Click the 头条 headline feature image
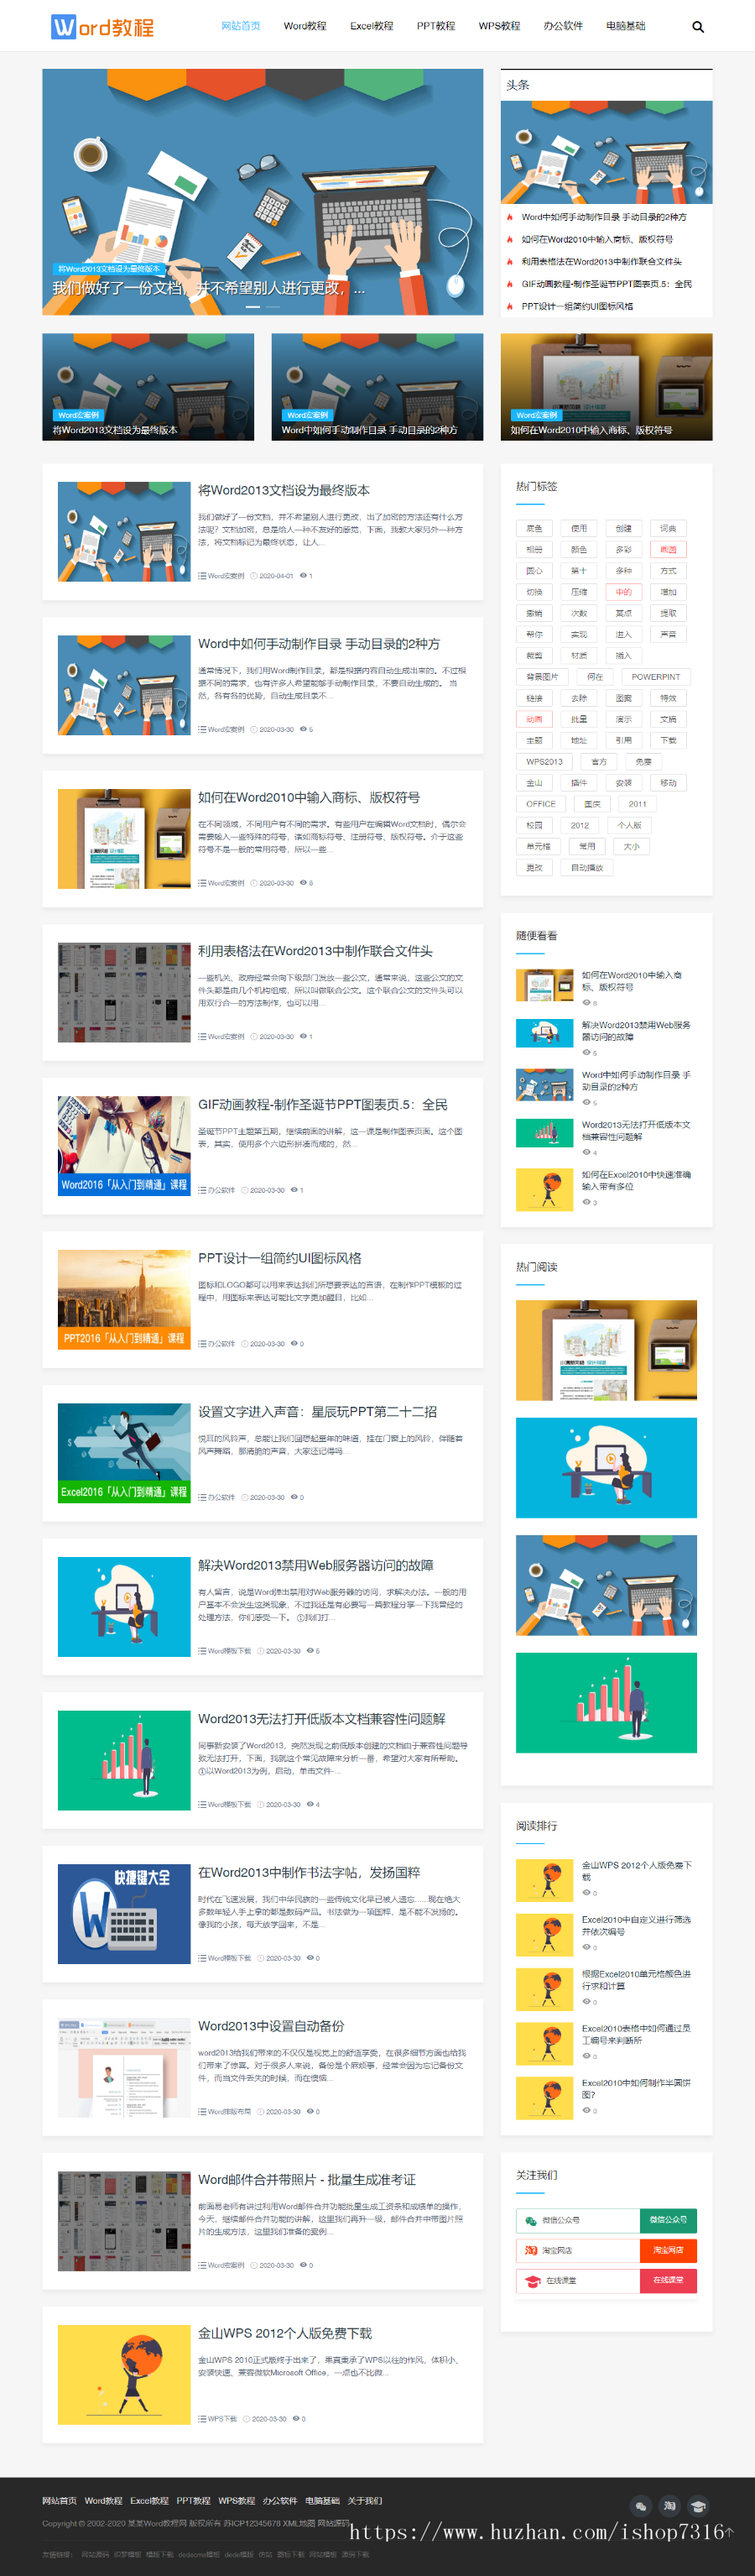755x2576 pixels. [x=606, y=152]
